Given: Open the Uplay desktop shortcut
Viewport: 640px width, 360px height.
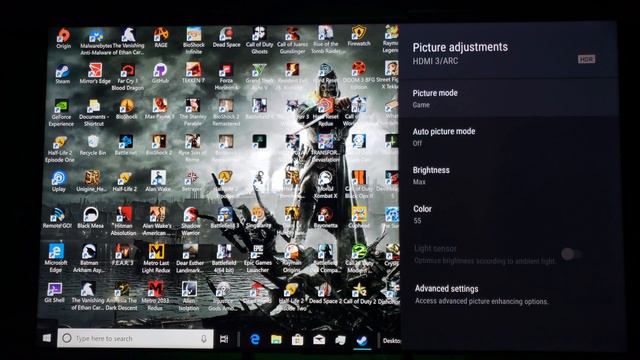Looking at the screenshot, I should pos(59,181).
